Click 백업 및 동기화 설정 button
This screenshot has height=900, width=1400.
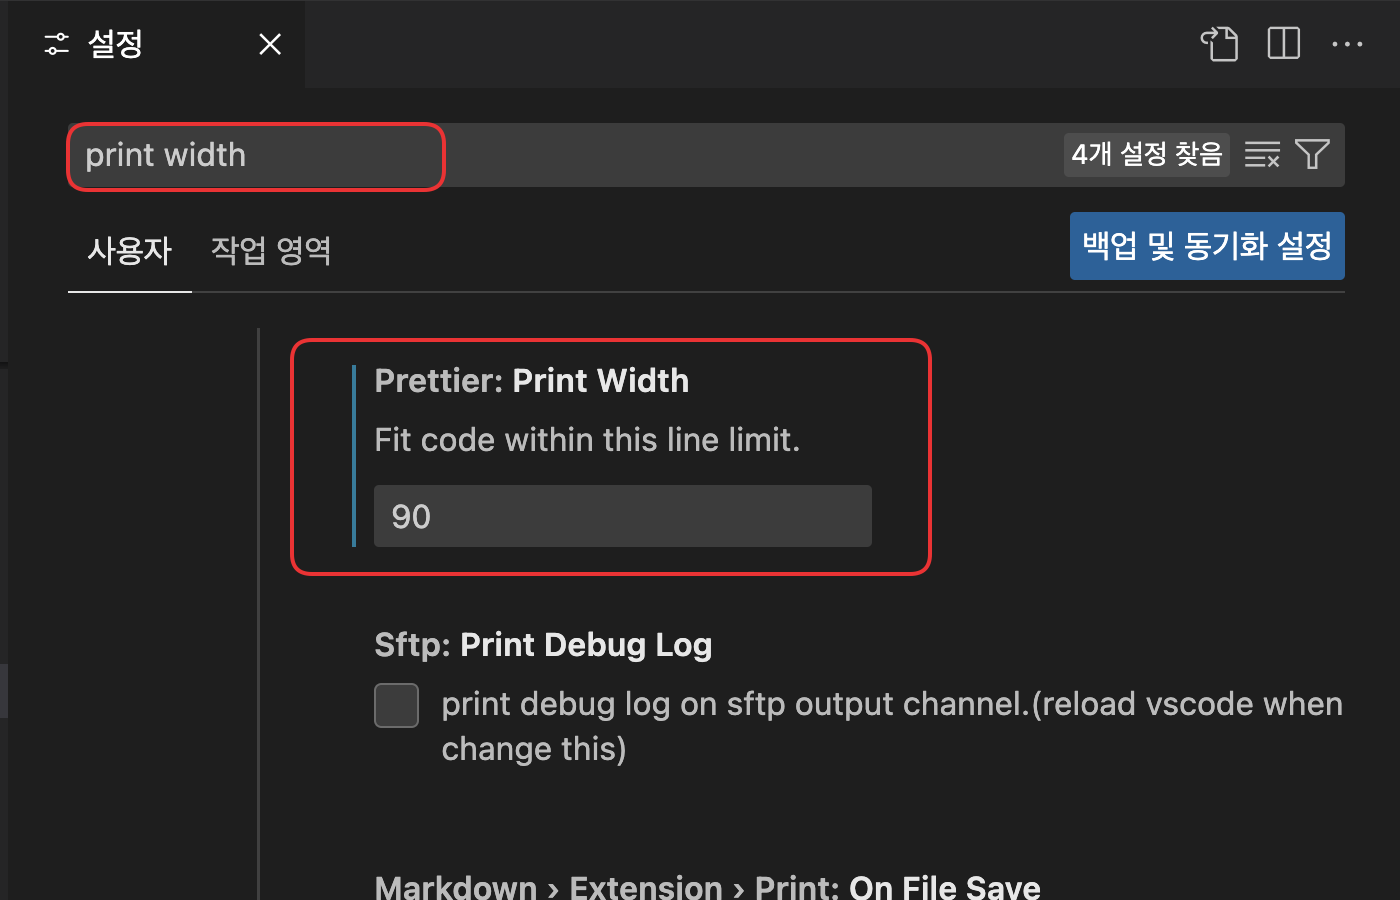point(1207,246)
